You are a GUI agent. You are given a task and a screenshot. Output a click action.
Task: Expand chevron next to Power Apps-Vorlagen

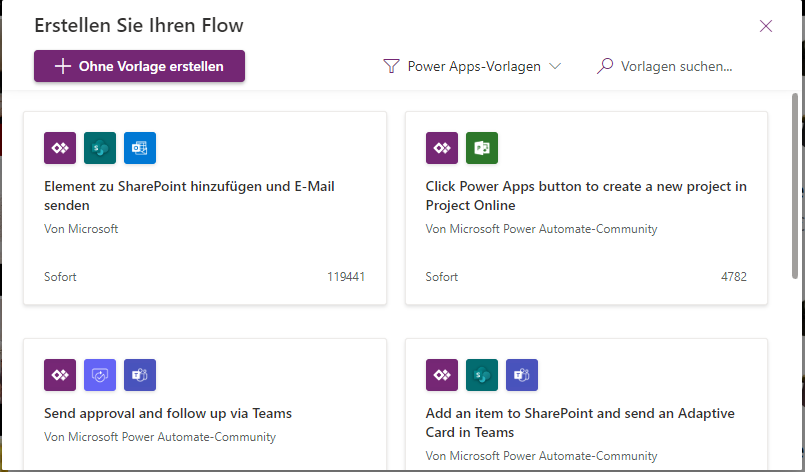coord(555,66)
